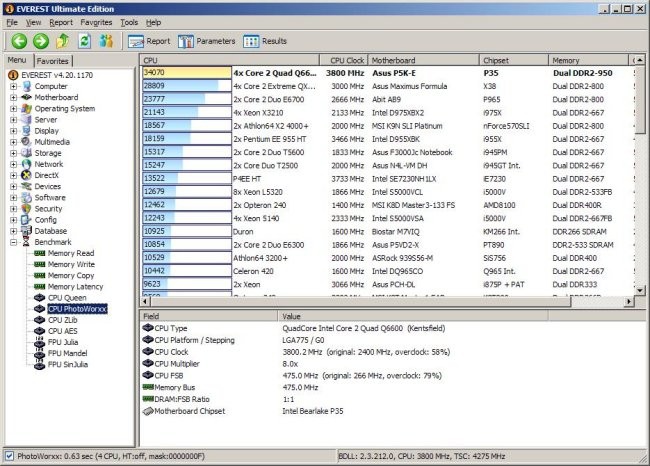This screenshot has height=466, width=650.
Task: Open the Memory Read benchmark
Action: [x=71, y=253]
